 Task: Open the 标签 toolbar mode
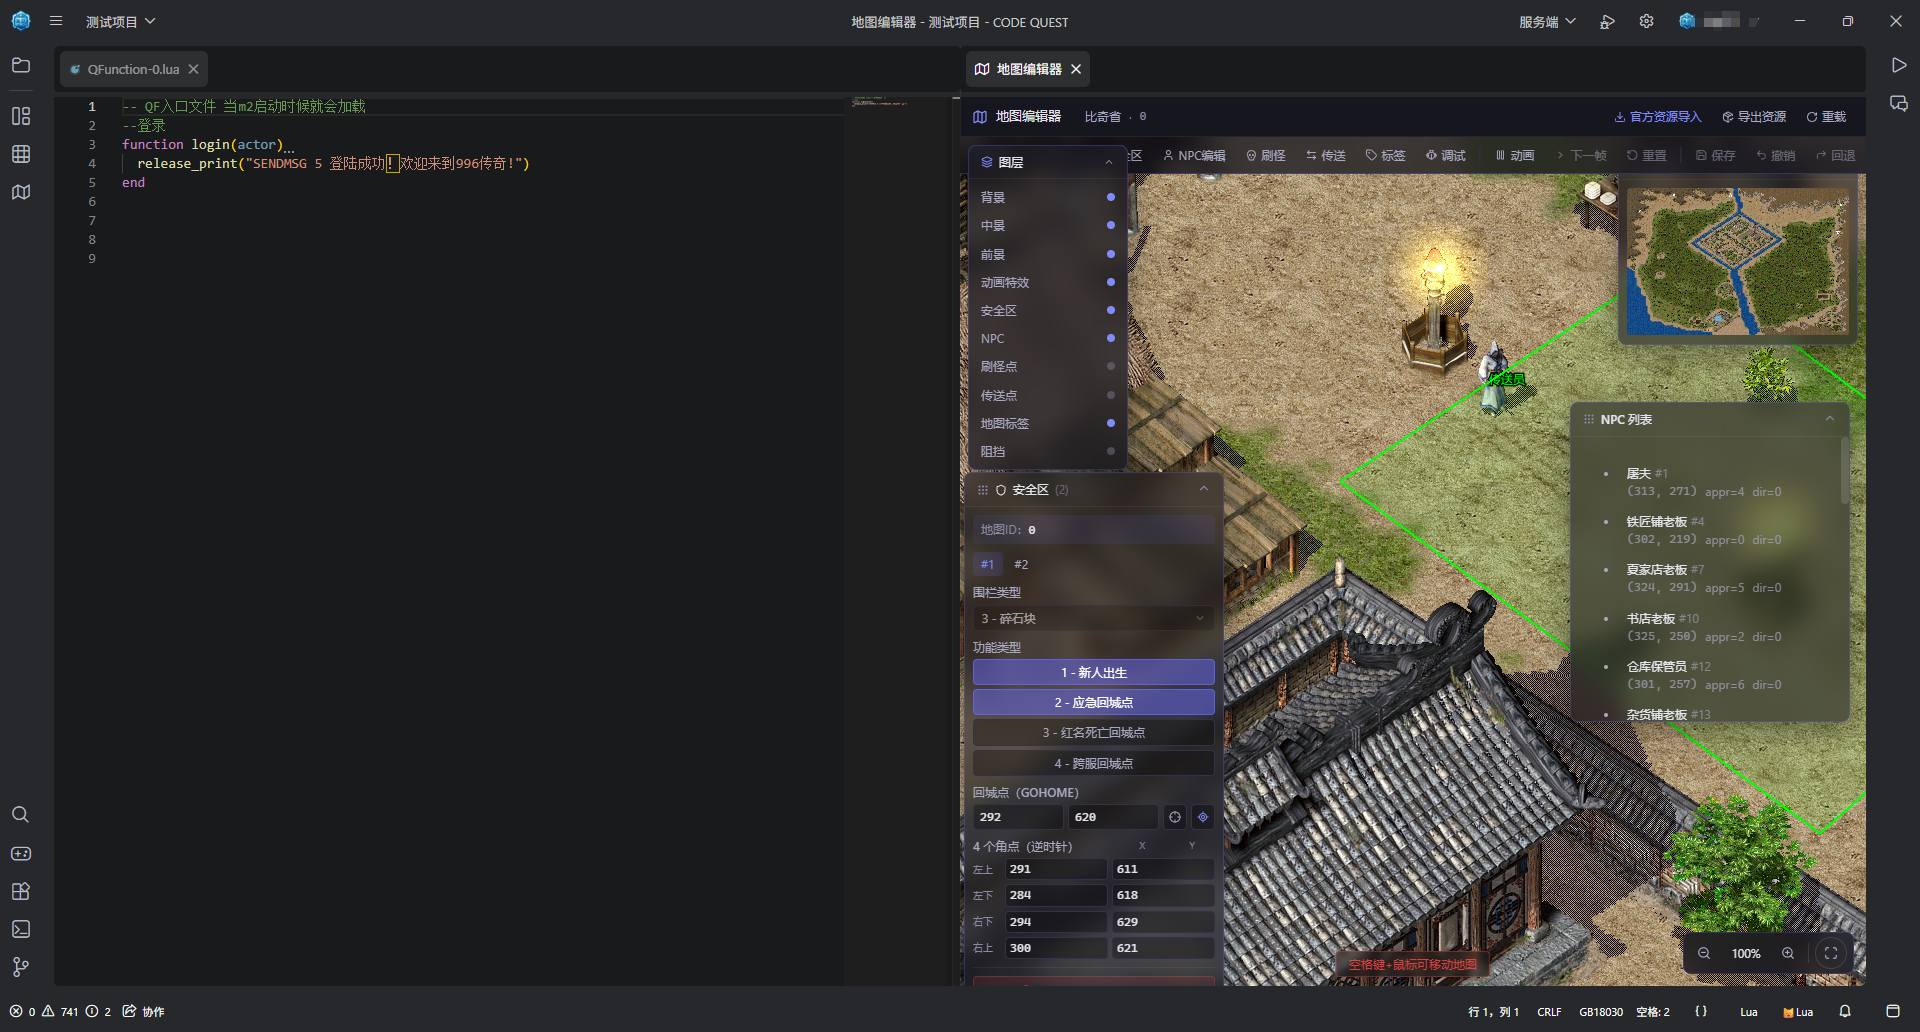click(1386, 155)
